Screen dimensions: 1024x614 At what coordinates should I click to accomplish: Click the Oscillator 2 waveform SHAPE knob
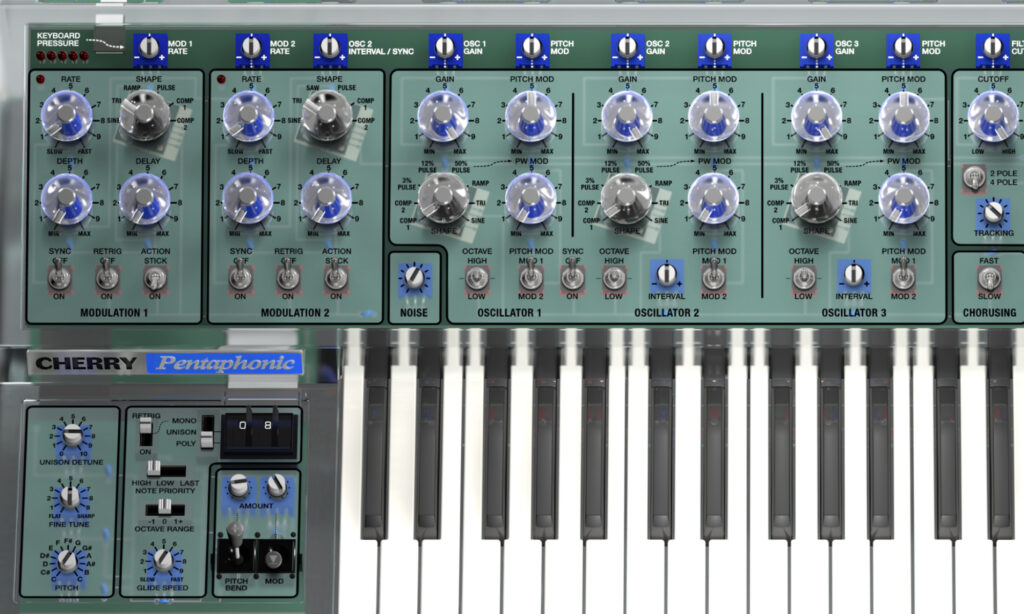626,198
